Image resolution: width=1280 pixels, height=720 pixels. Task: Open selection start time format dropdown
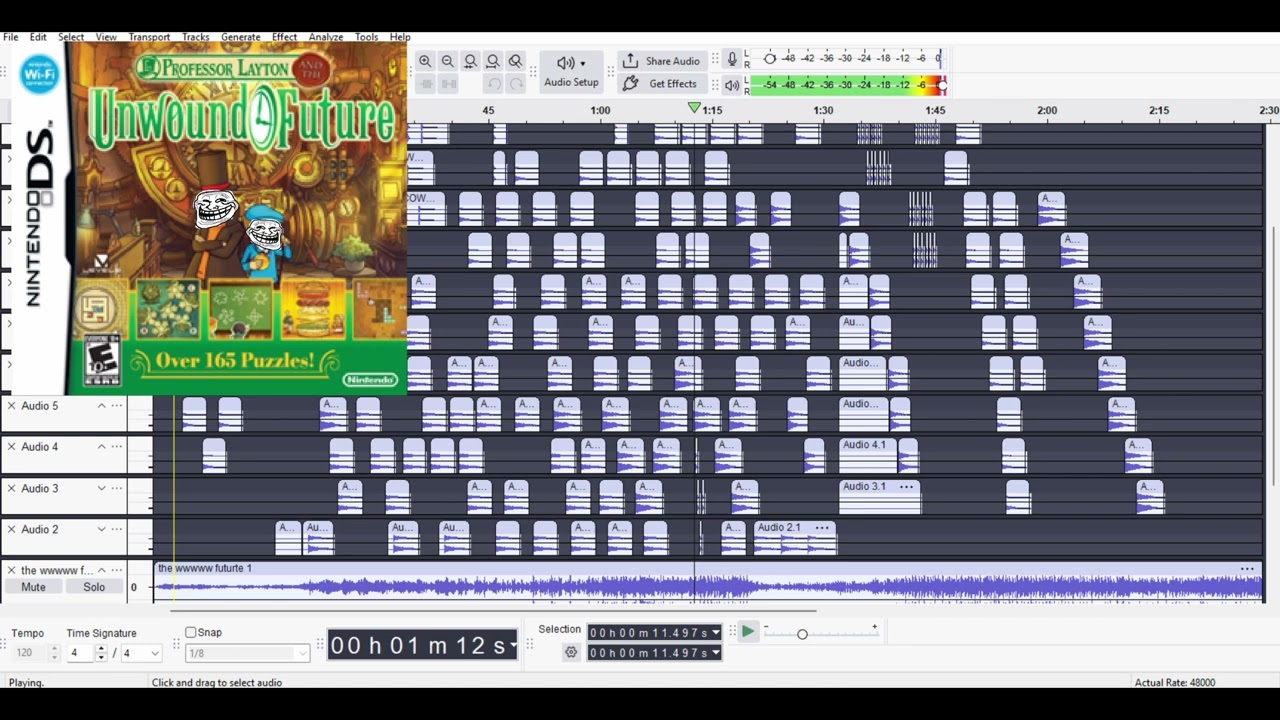tap(715, 633)
